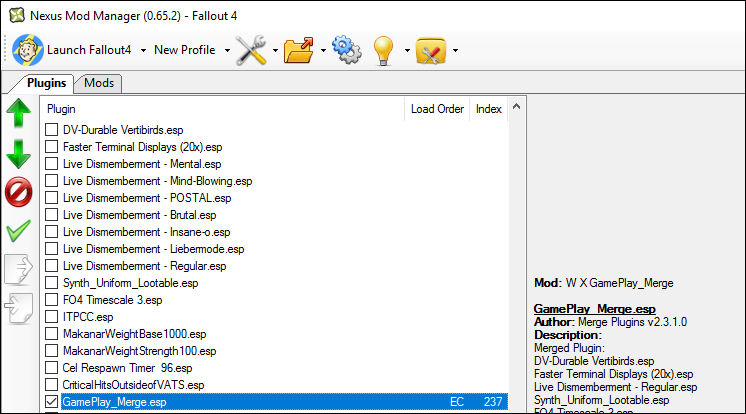The width and height of the screenshot is (746, 414).
Task: Click the light bulb help icon
Action: click(383, 50)
